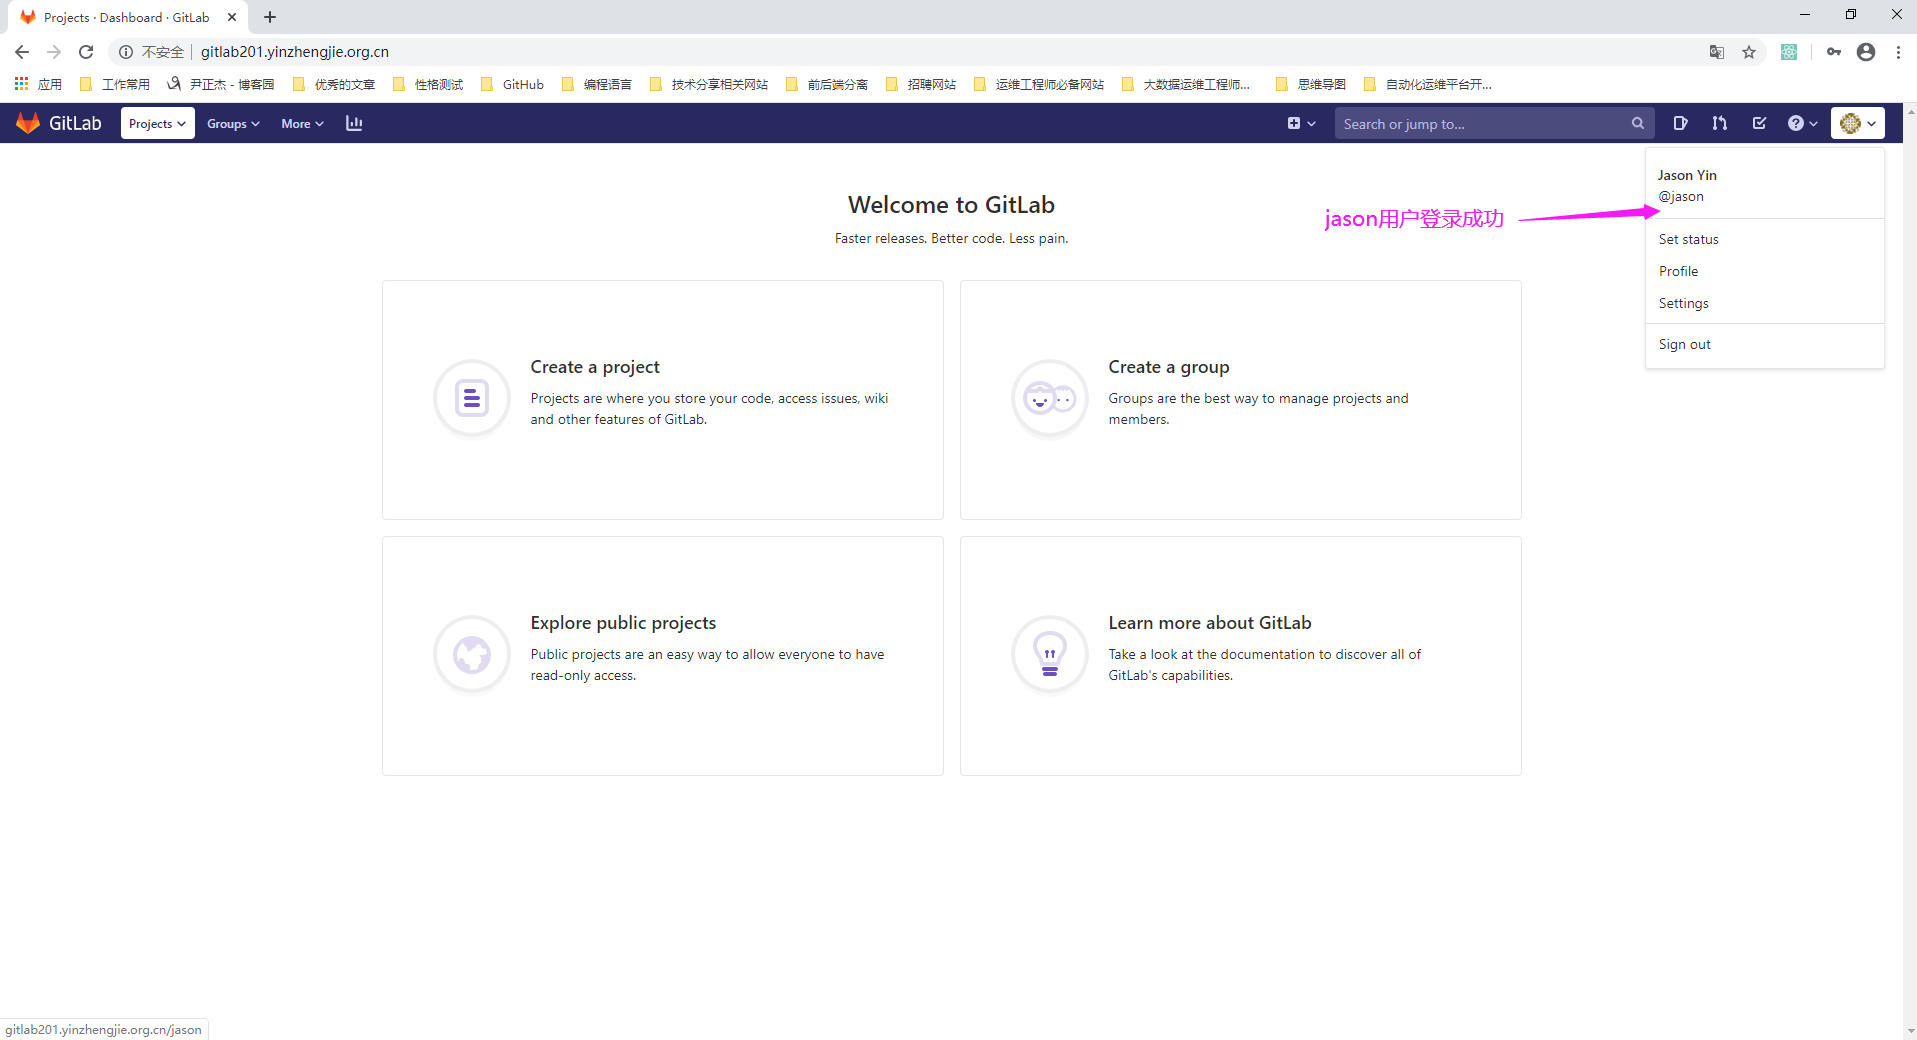Viewport: 1917px width, 1040px height.
Task: Expand the Groups dropdown
Action: tap(233, 123)
